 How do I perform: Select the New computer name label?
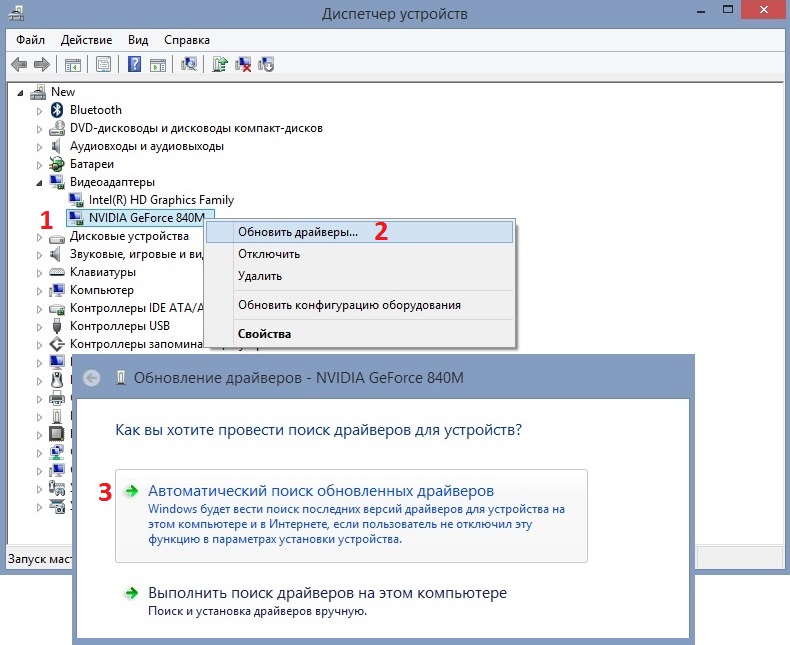click(63, 92)
